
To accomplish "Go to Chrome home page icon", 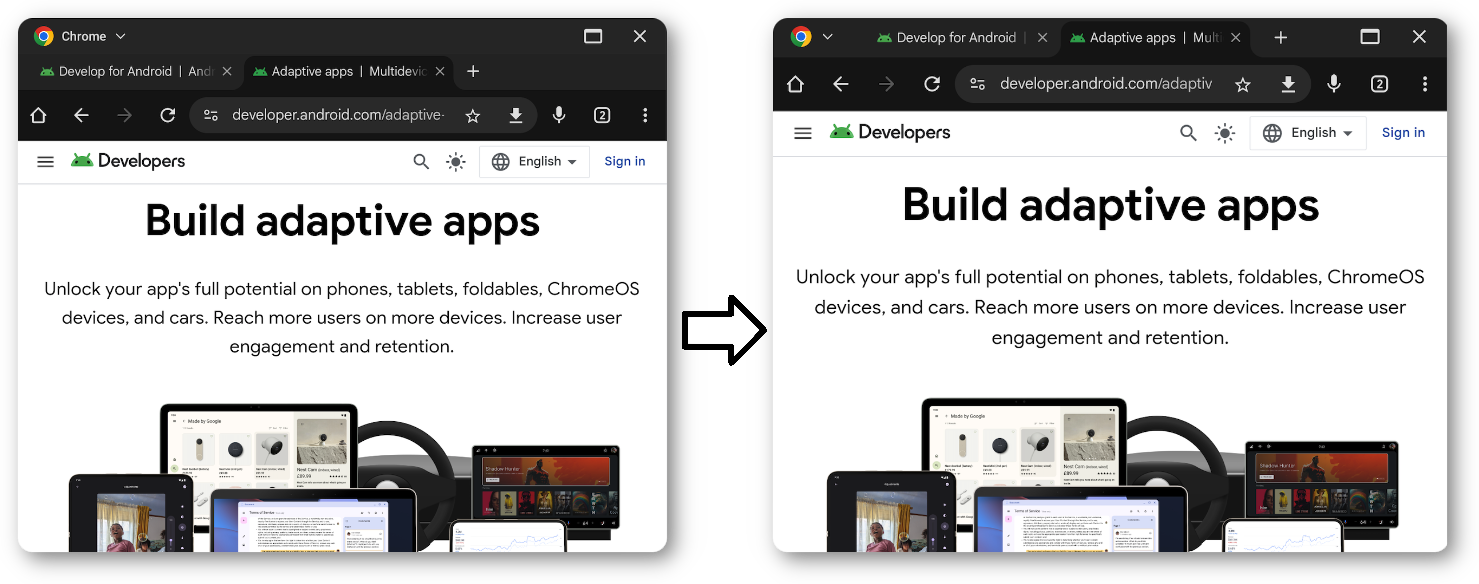I will coord(38,115).
